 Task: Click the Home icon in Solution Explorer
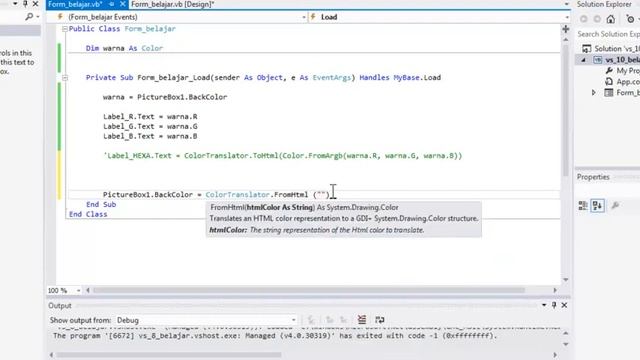tap(611, 19)
